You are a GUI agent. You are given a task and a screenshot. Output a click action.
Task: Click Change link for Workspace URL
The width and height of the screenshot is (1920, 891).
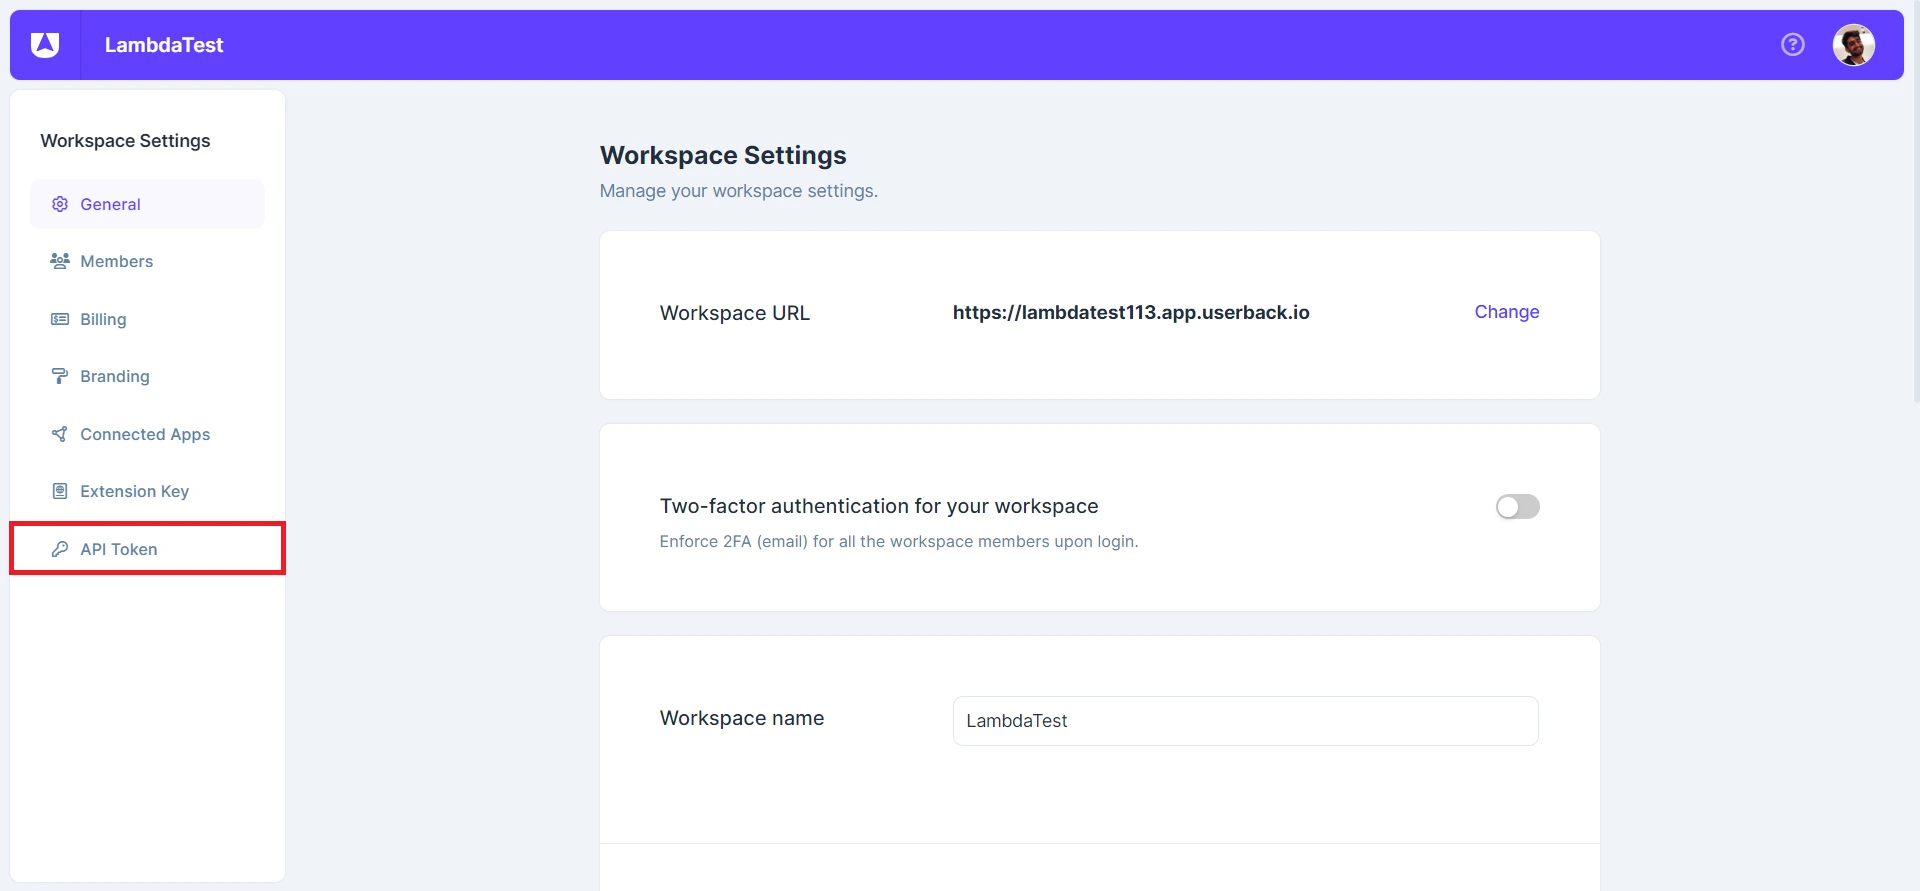[1506, 312]
